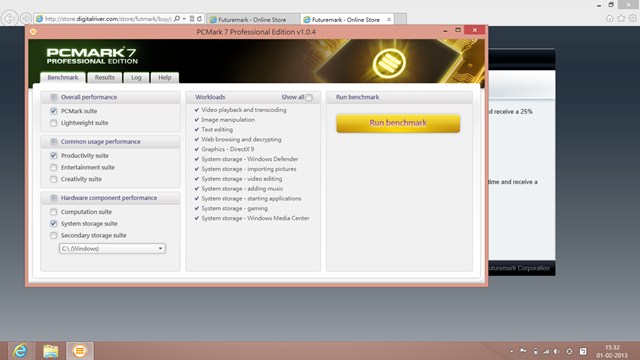The height and width of the screenshot is (360, 640).
Task: Open the volume control in the tray
Action: click(557, 351)
